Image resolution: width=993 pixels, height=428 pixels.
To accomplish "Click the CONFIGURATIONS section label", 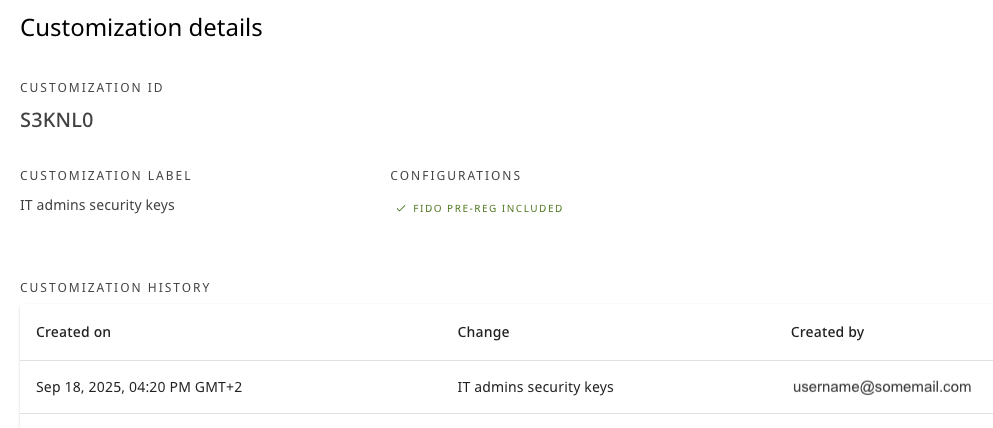I will 456,176.
